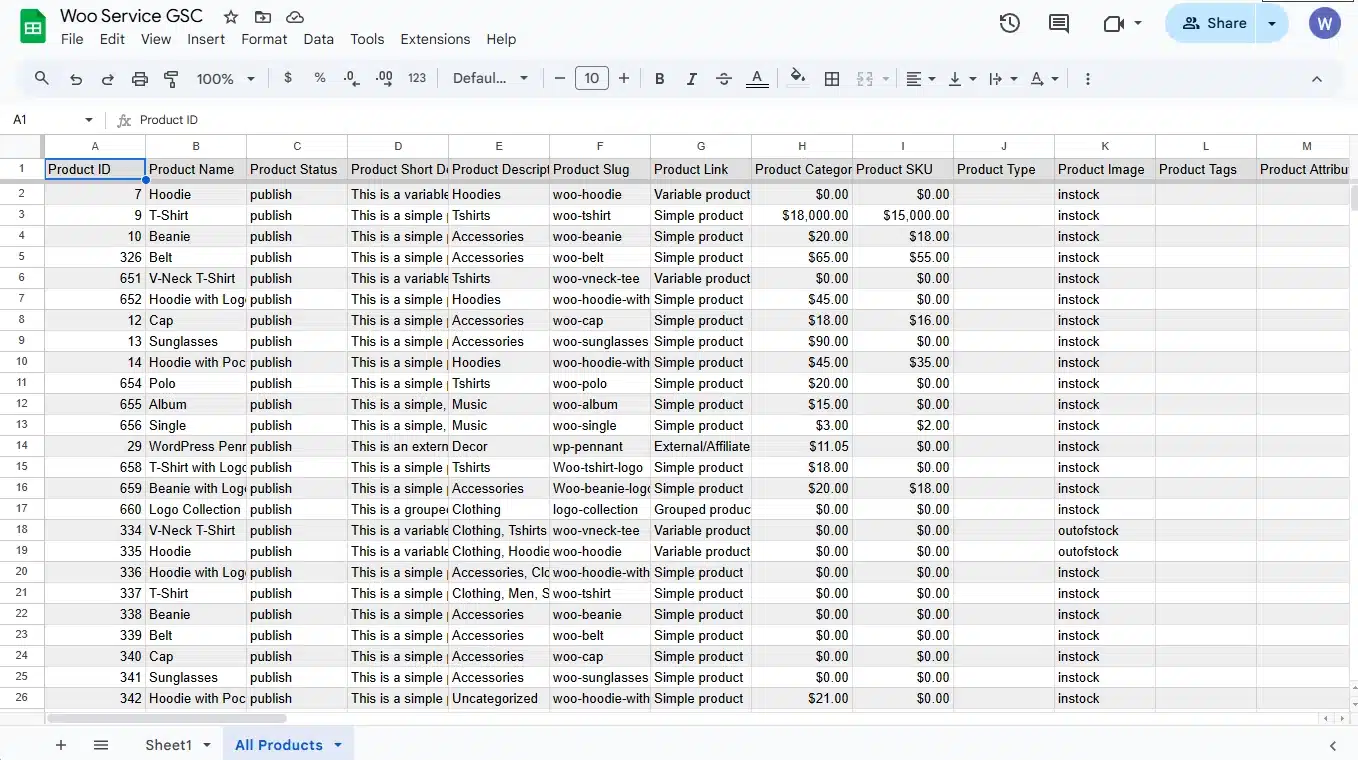
Task: Open the comments panel icon
Action: pos(1058,23)
